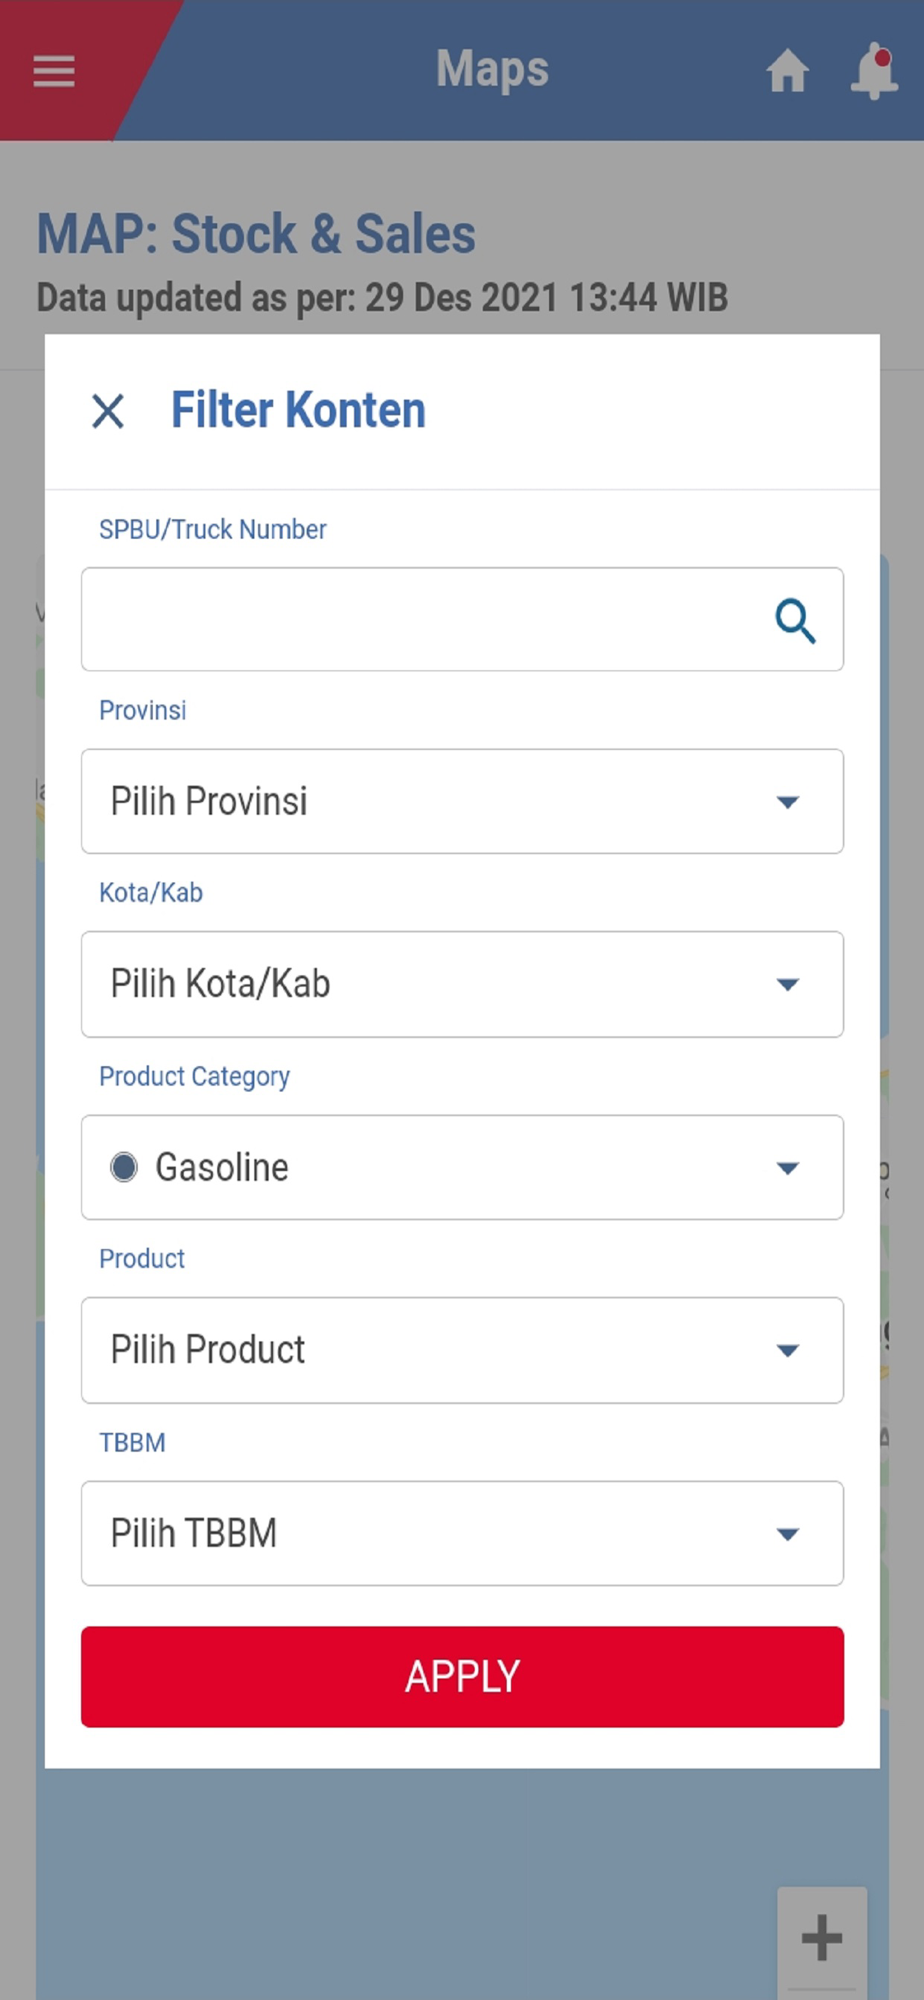Click the Kota/Kab dropdown arrow
924x2000 pixels.
788,985
